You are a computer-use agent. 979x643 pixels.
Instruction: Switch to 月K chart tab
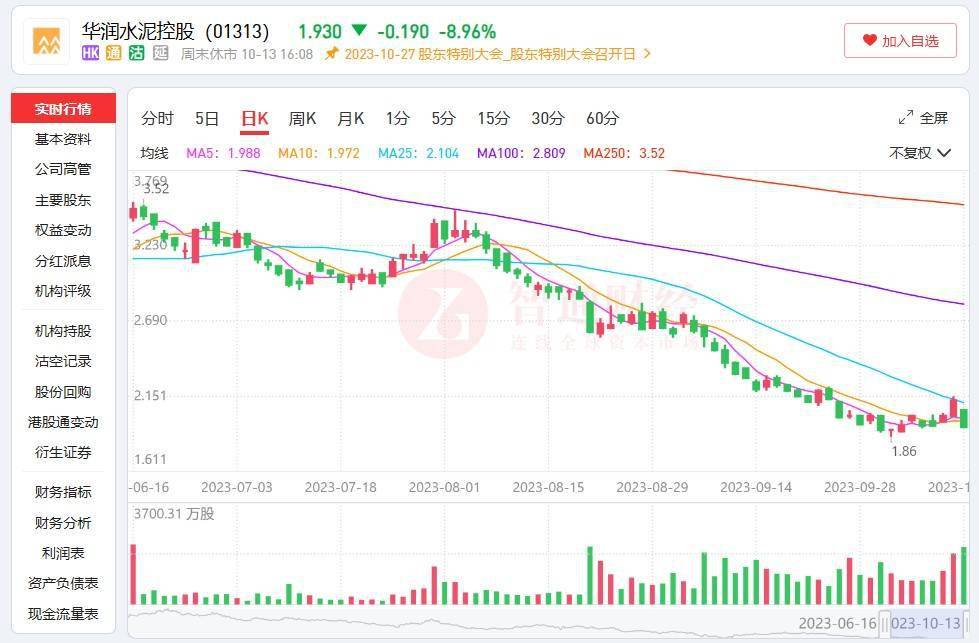click(350, 118)
